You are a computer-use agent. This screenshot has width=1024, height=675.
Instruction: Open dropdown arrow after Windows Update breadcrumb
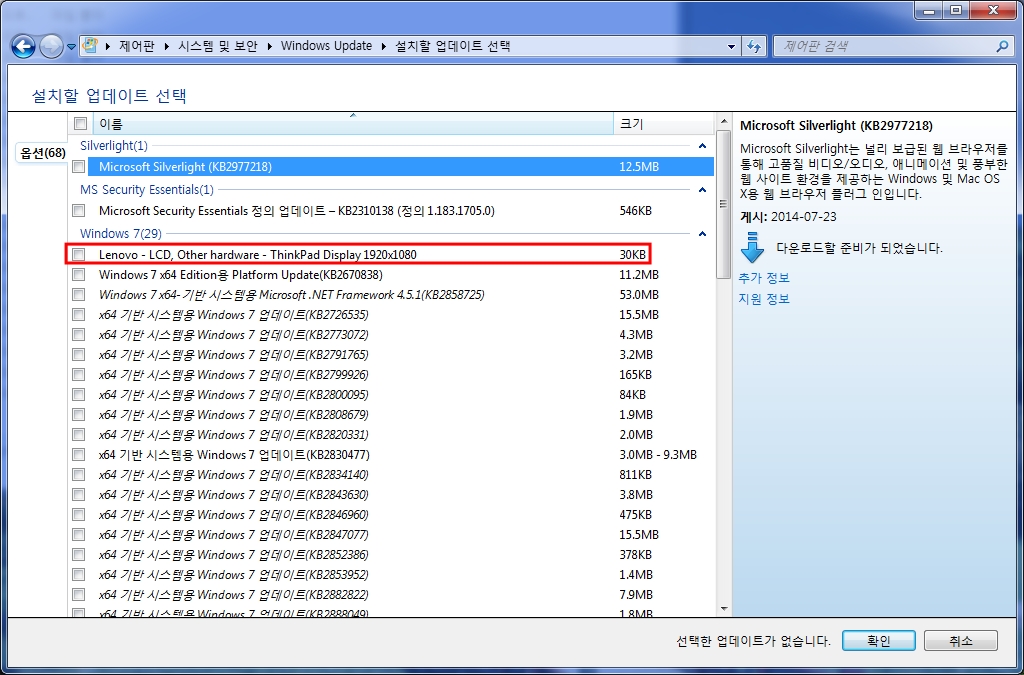384,46
